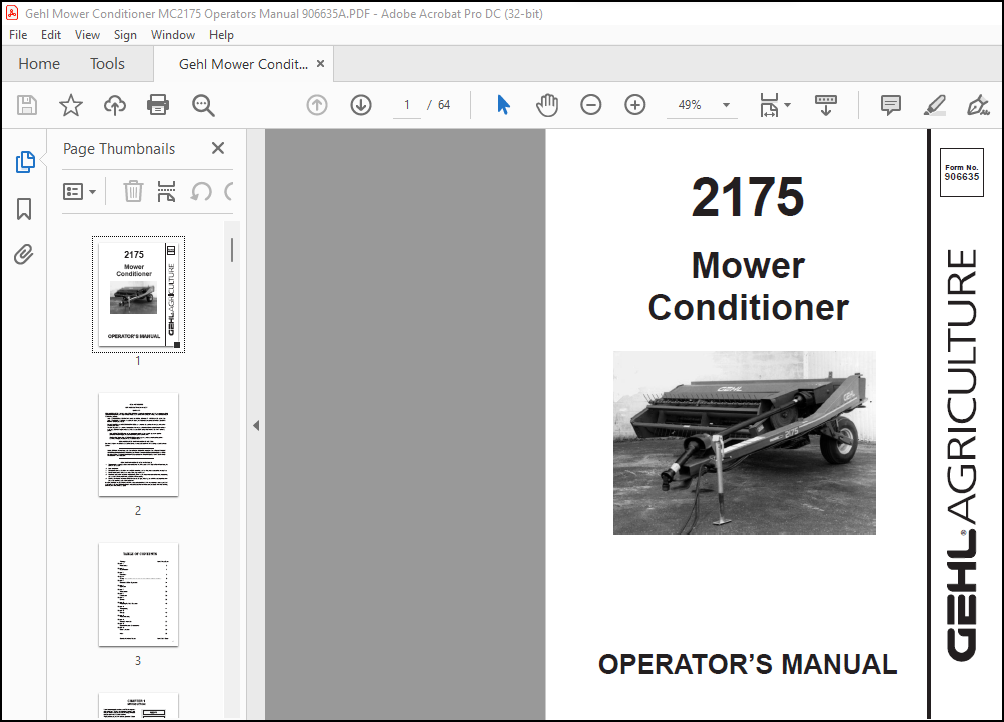Screen dimensions: 1004x722
Task: Go to previous page arrow
Action: coord(317,105)
